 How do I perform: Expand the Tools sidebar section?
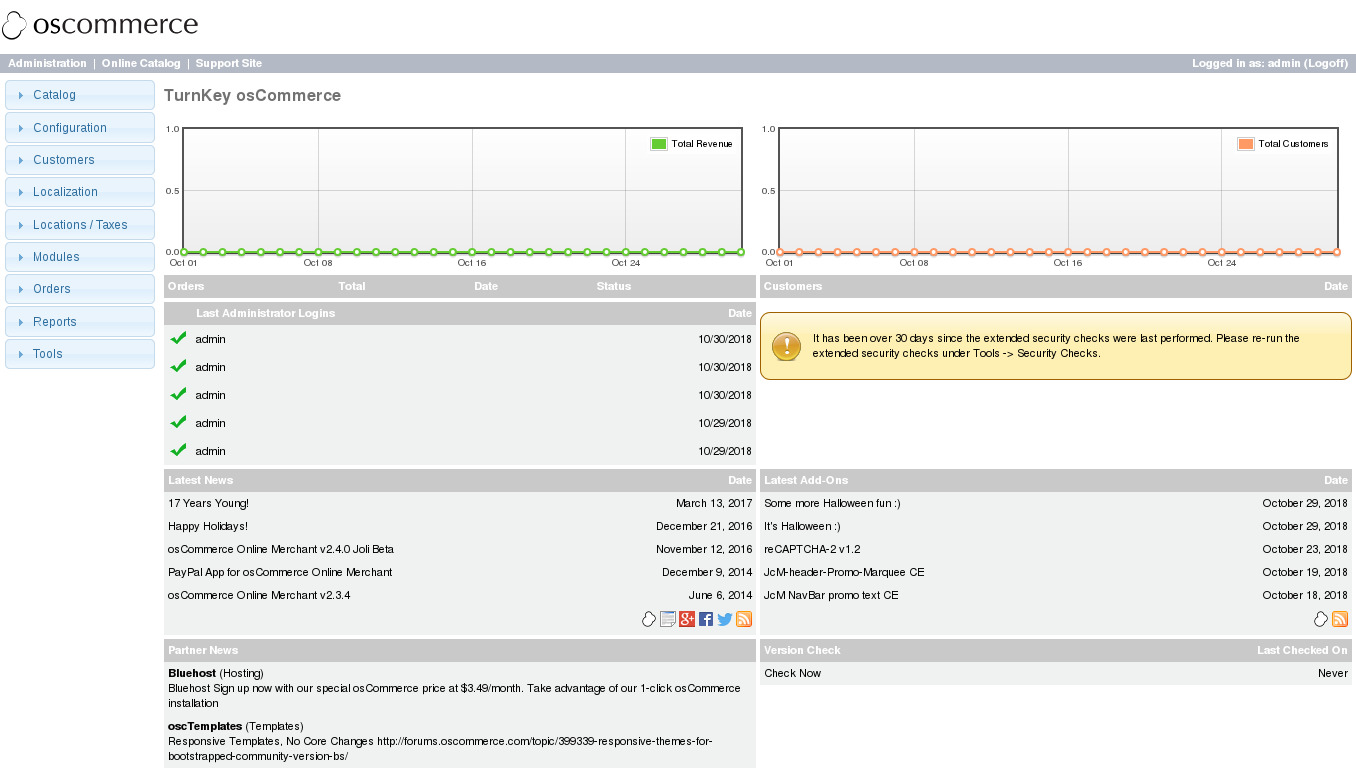tap(47, 354)
